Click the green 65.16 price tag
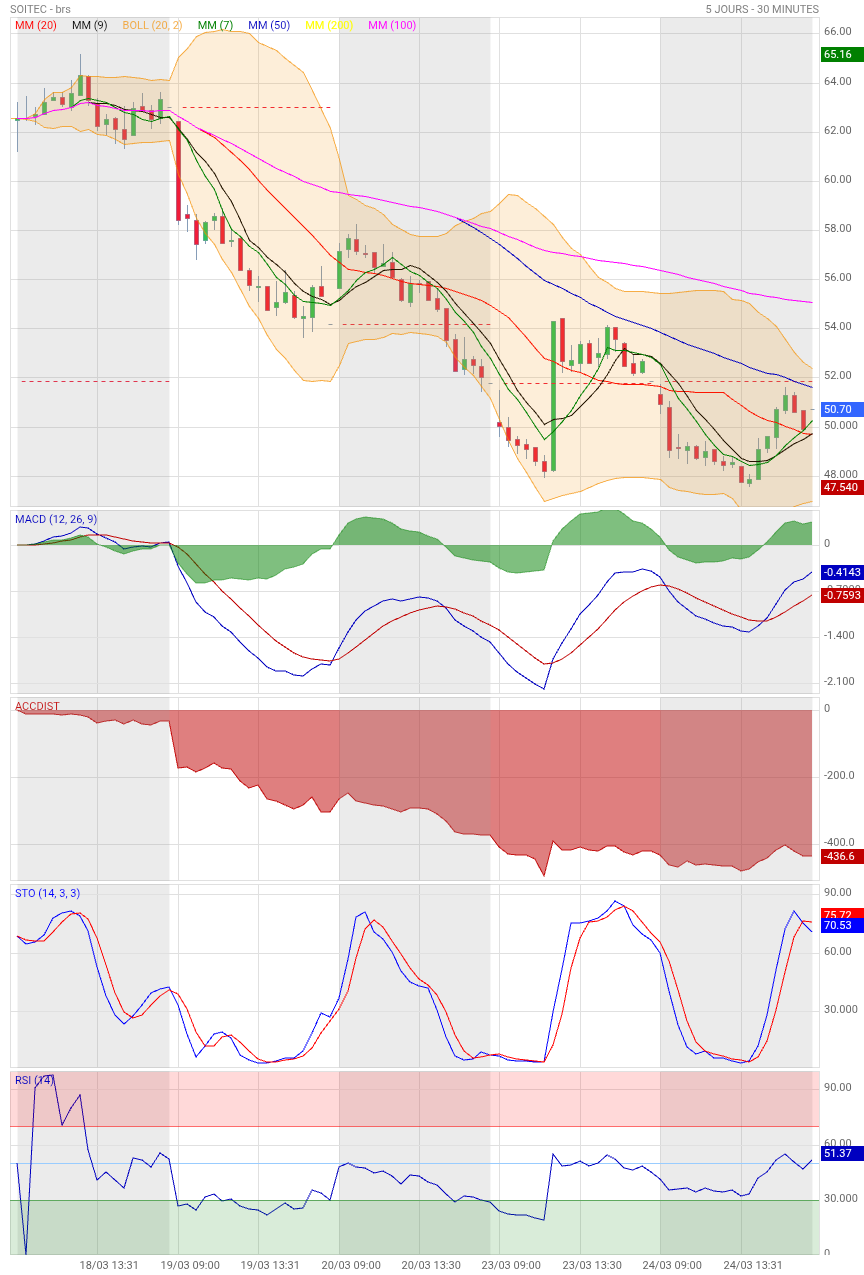 pyautogui.click(x=842, y=54)
